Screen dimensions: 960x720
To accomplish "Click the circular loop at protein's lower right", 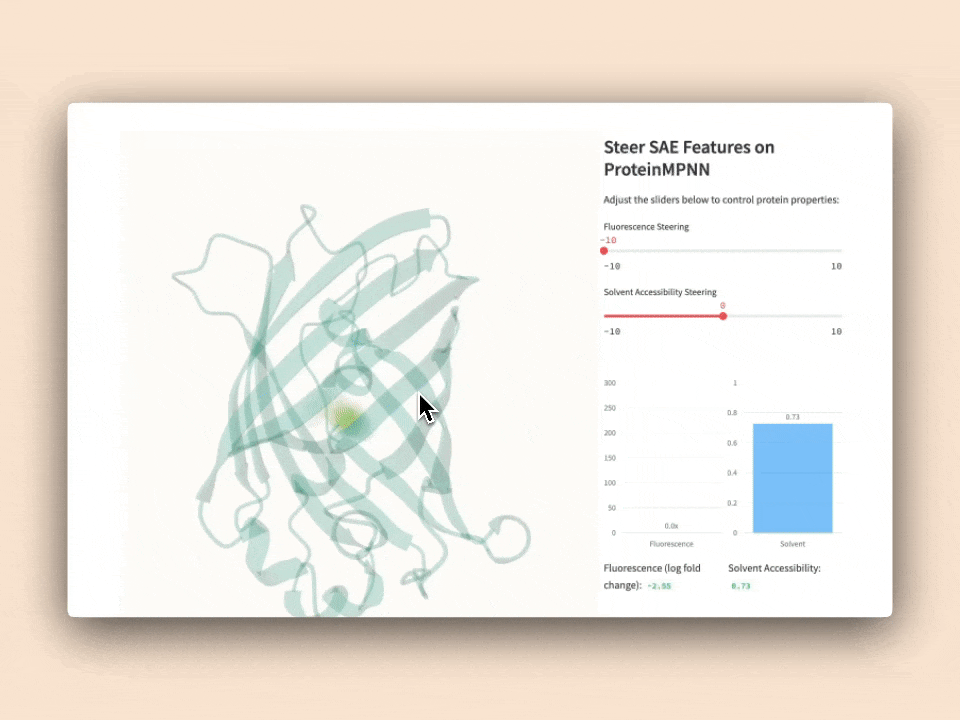I will click(x=508, y=537).
